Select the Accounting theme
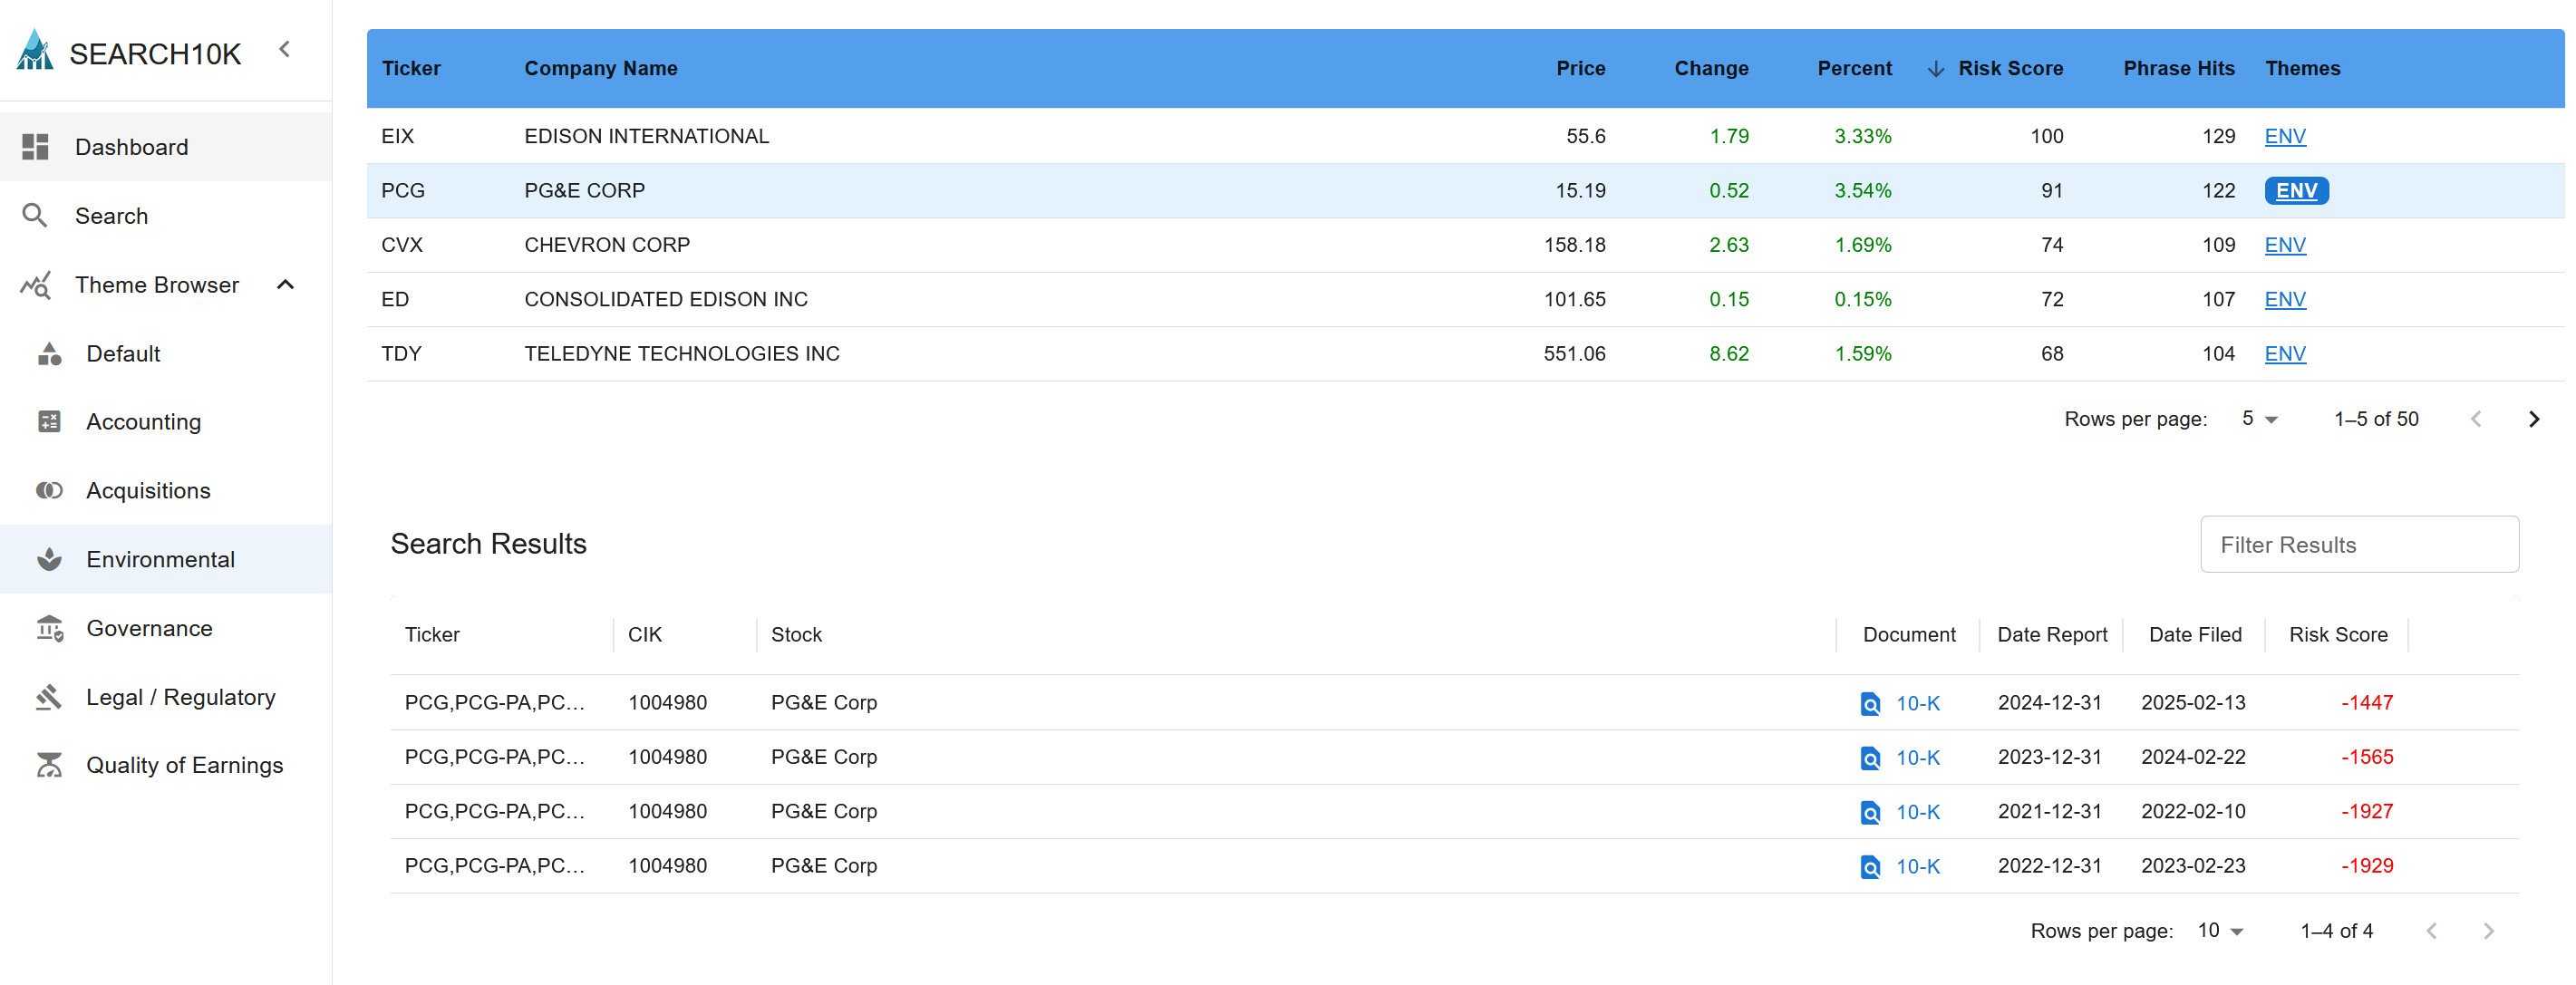The height and width of the screenshot is (985, 2576). [x=166, y=422]
